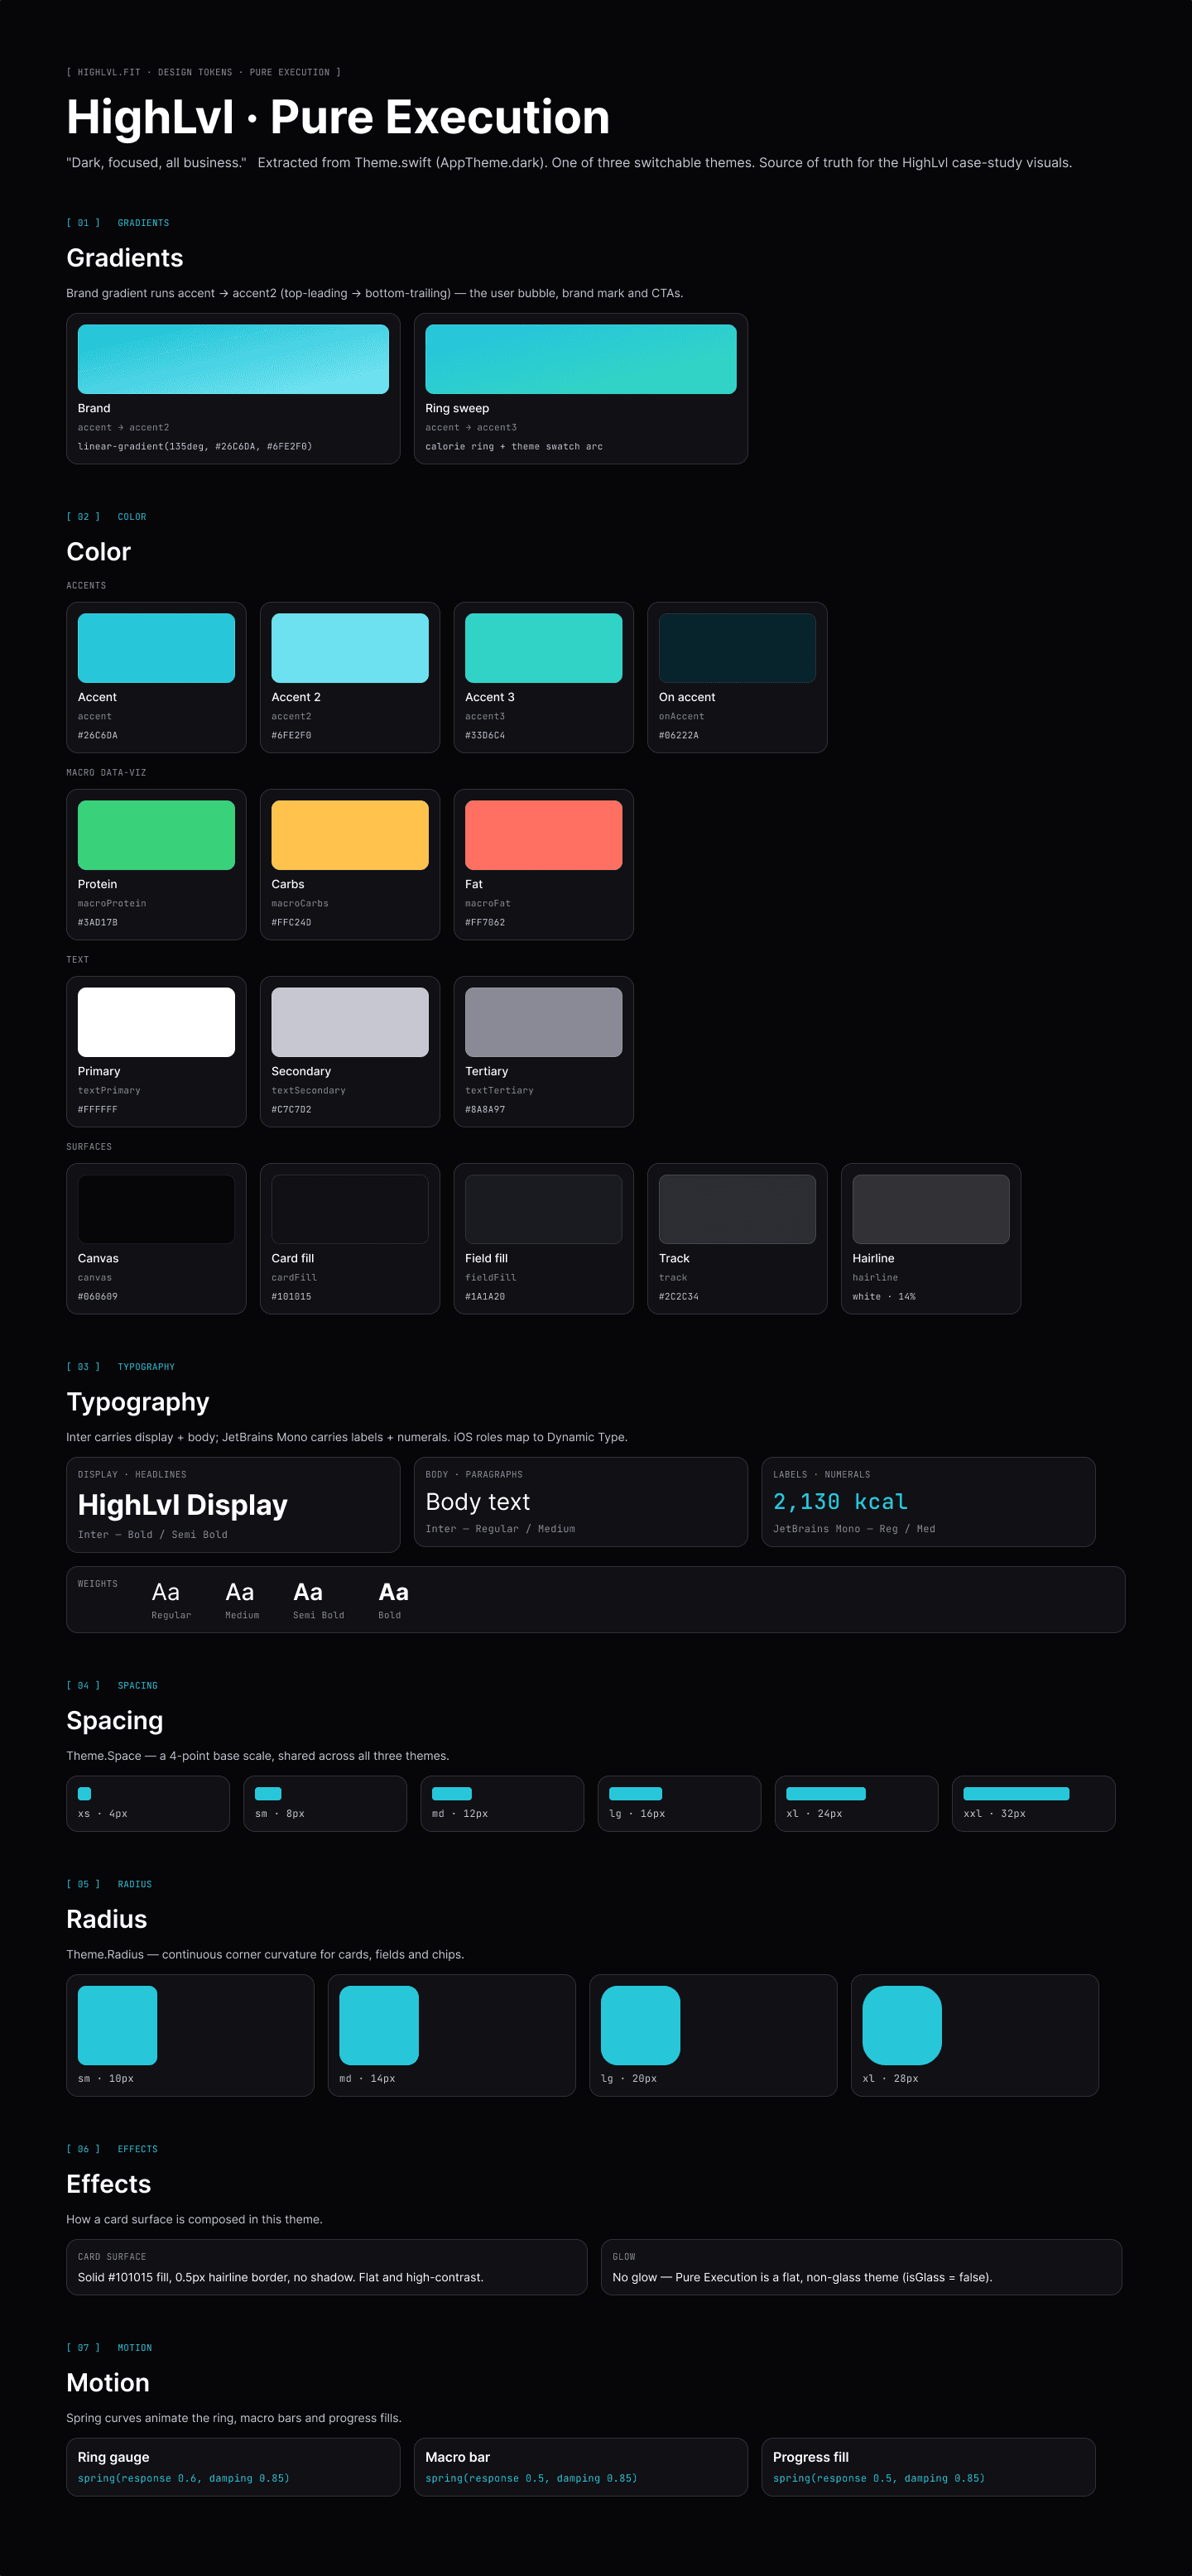Click the '[ 05 ] RADIUS' section label

click(109, 1884)
